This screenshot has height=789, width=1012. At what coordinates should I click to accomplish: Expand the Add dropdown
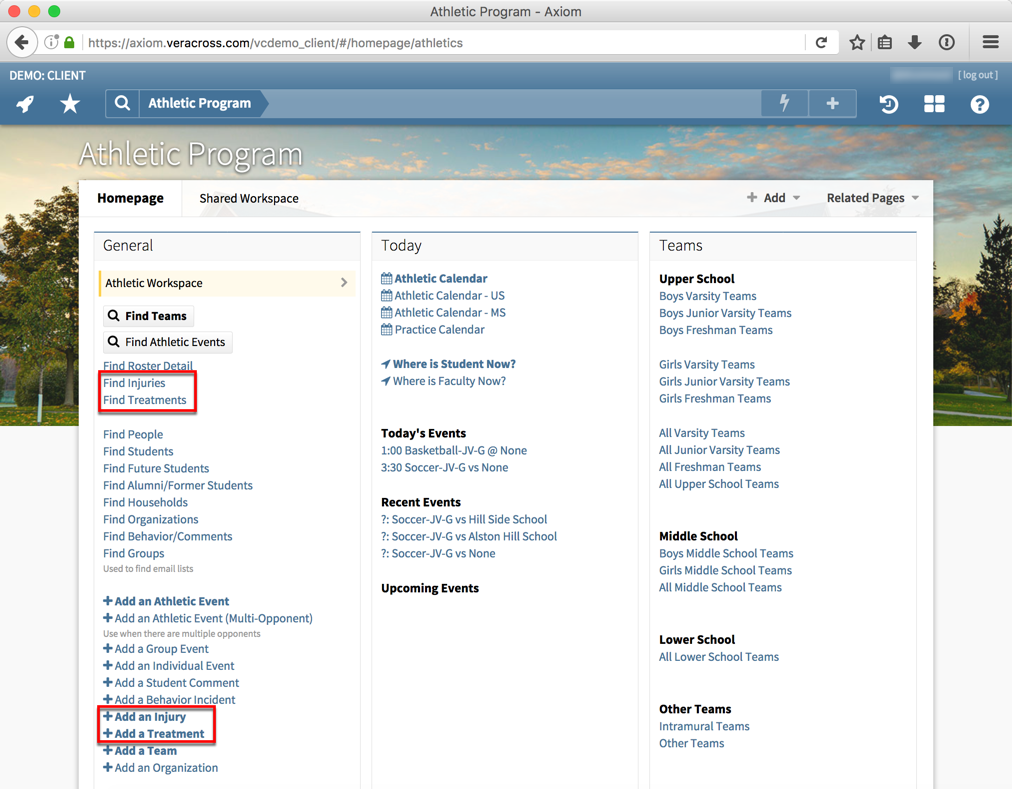coord(774,198)
